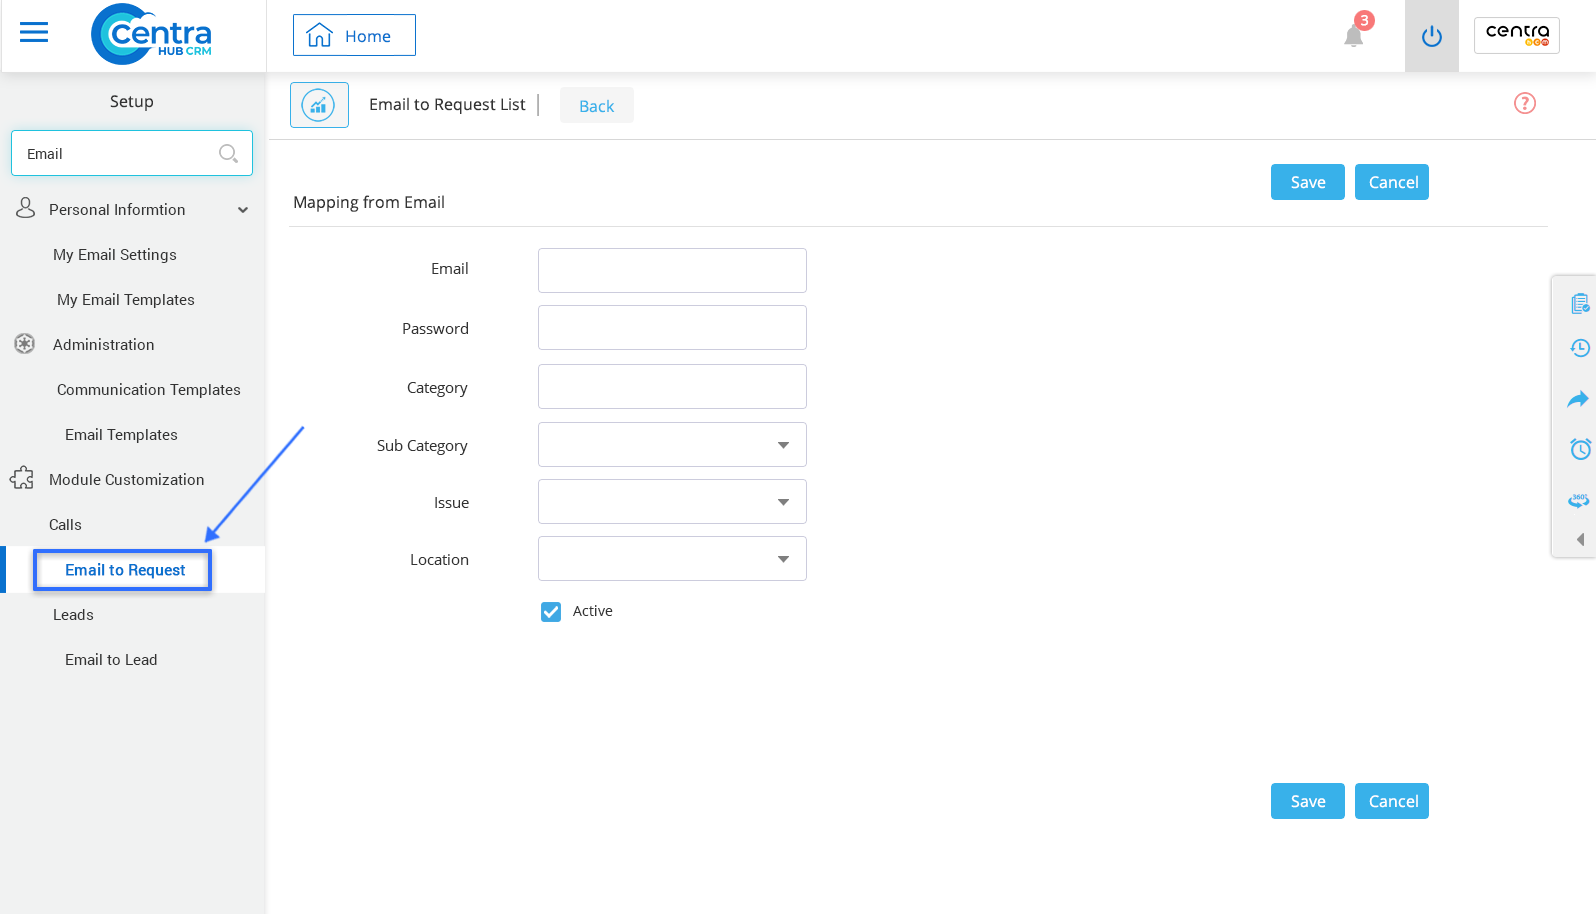Click the Category input field
The image size is (1596, 914).
point(672,386)
